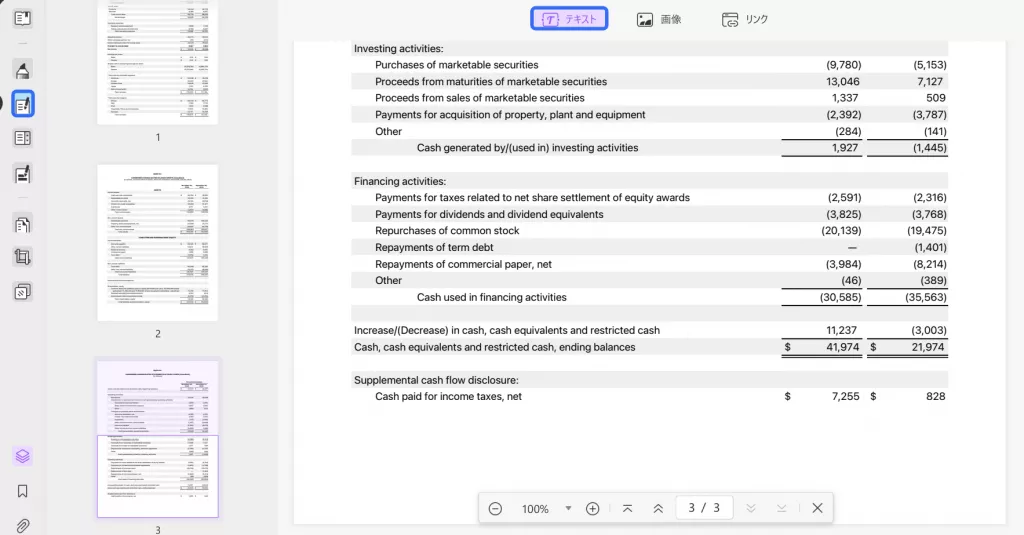Click the Financing activities: heading
The height and width of the screenshot is (535, 1024).
(400, 181)
